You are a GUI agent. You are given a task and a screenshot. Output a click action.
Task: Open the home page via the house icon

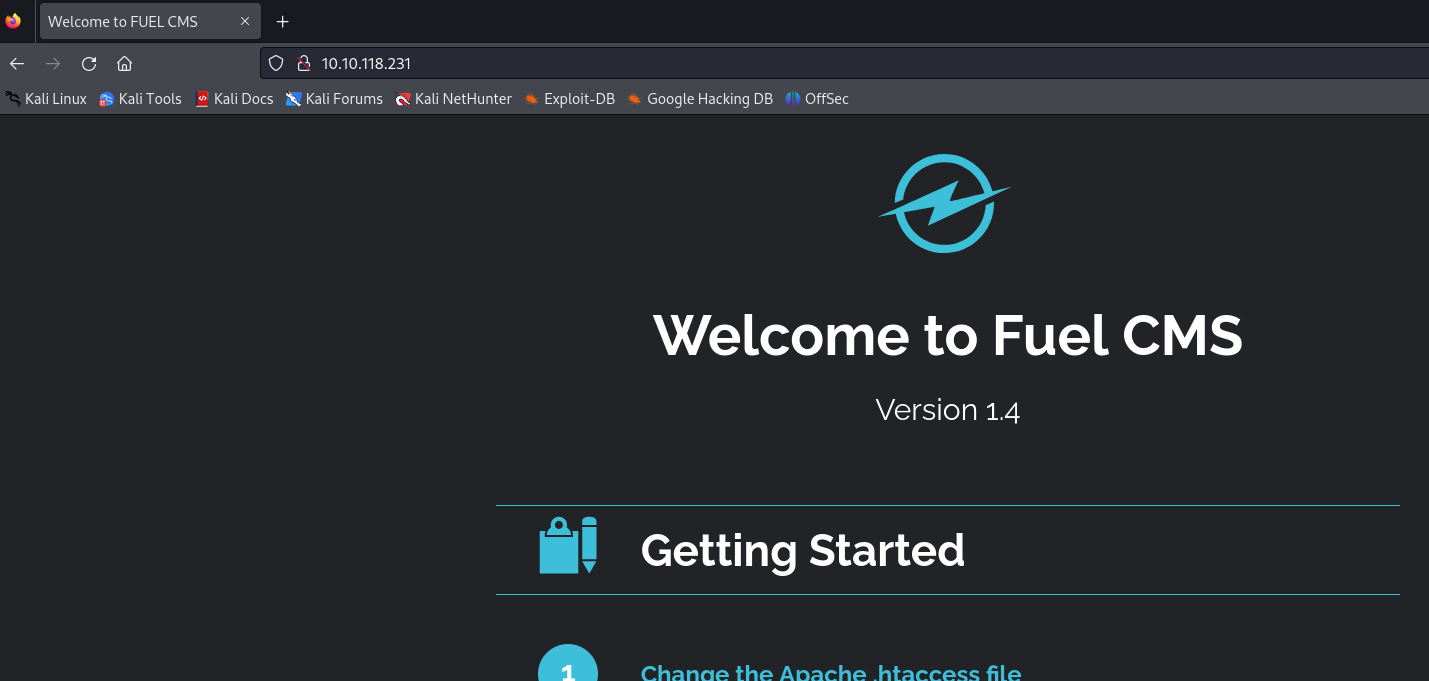tap(124, 64)
